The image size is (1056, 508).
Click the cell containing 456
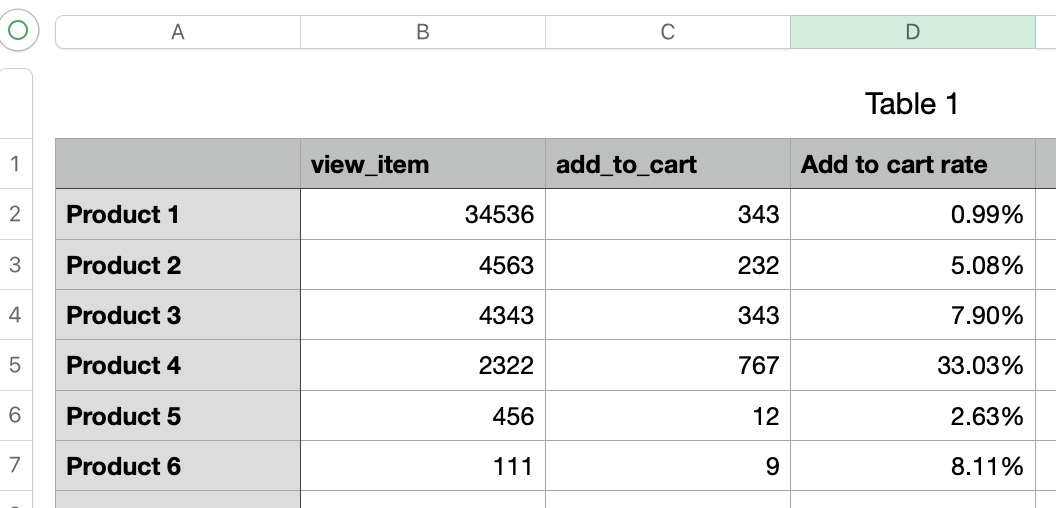423,416
